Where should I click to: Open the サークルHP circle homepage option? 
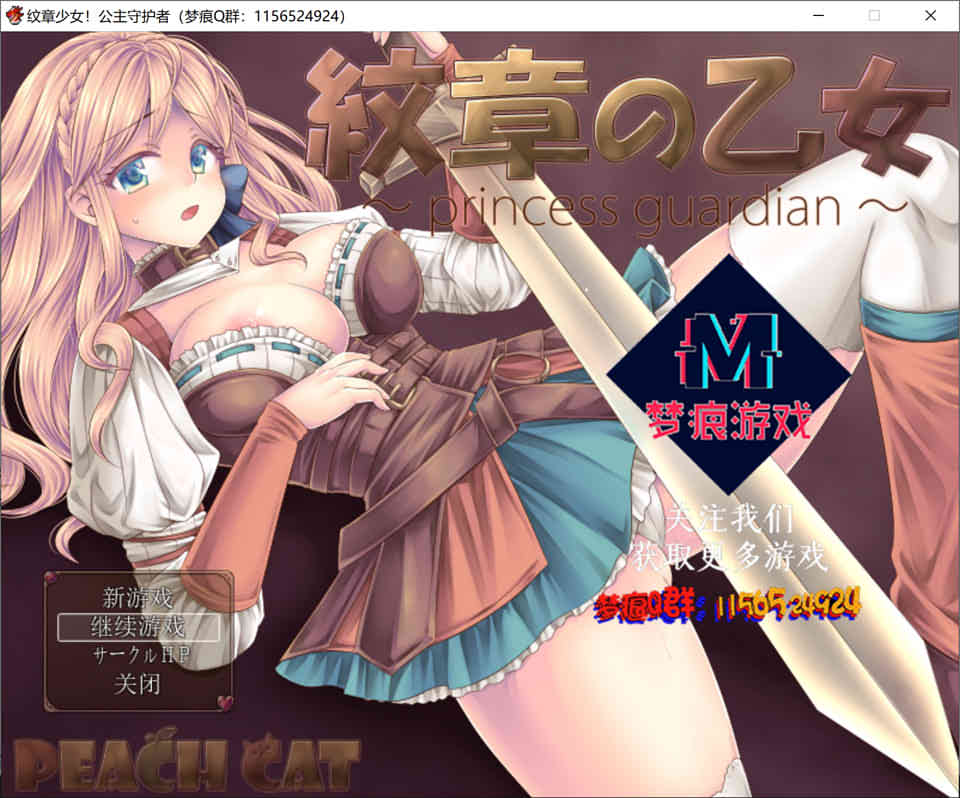pos(138,656)
